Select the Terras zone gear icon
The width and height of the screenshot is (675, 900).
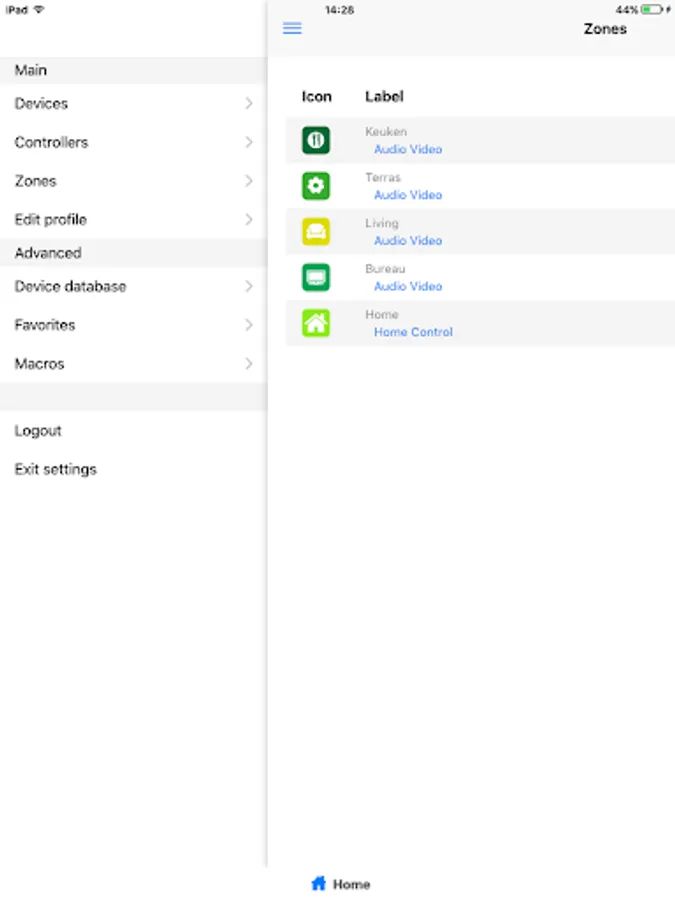316,186
